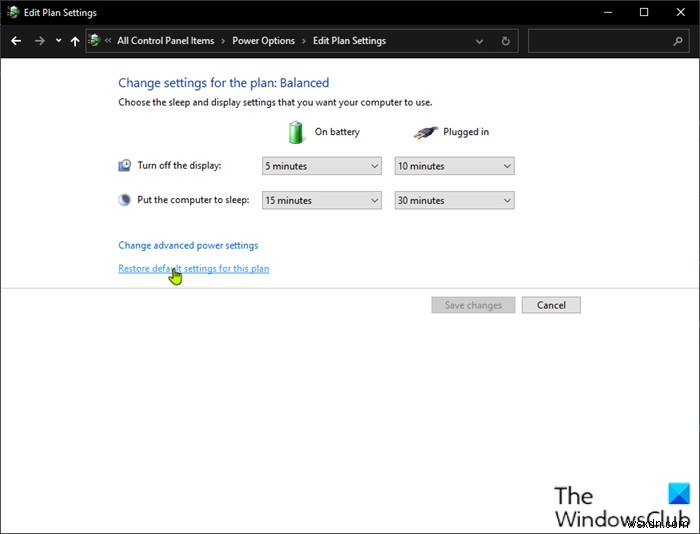This screenshot has width=700, height=534.
Task: Refresh the Edit Plan Settings page
Action: 505,42
